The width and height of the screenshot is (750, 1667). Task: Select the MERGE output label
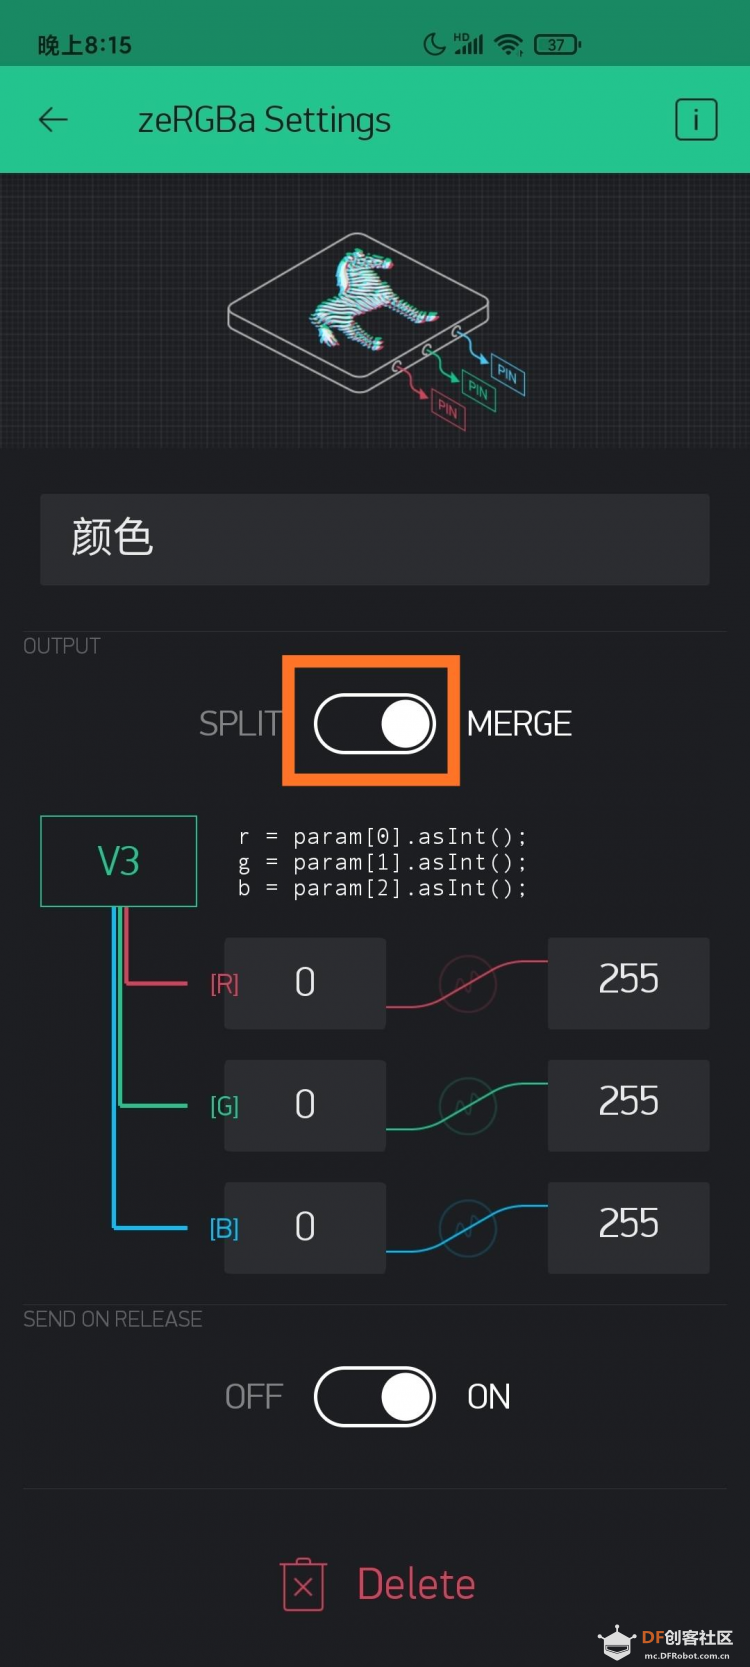pos(519,723)
